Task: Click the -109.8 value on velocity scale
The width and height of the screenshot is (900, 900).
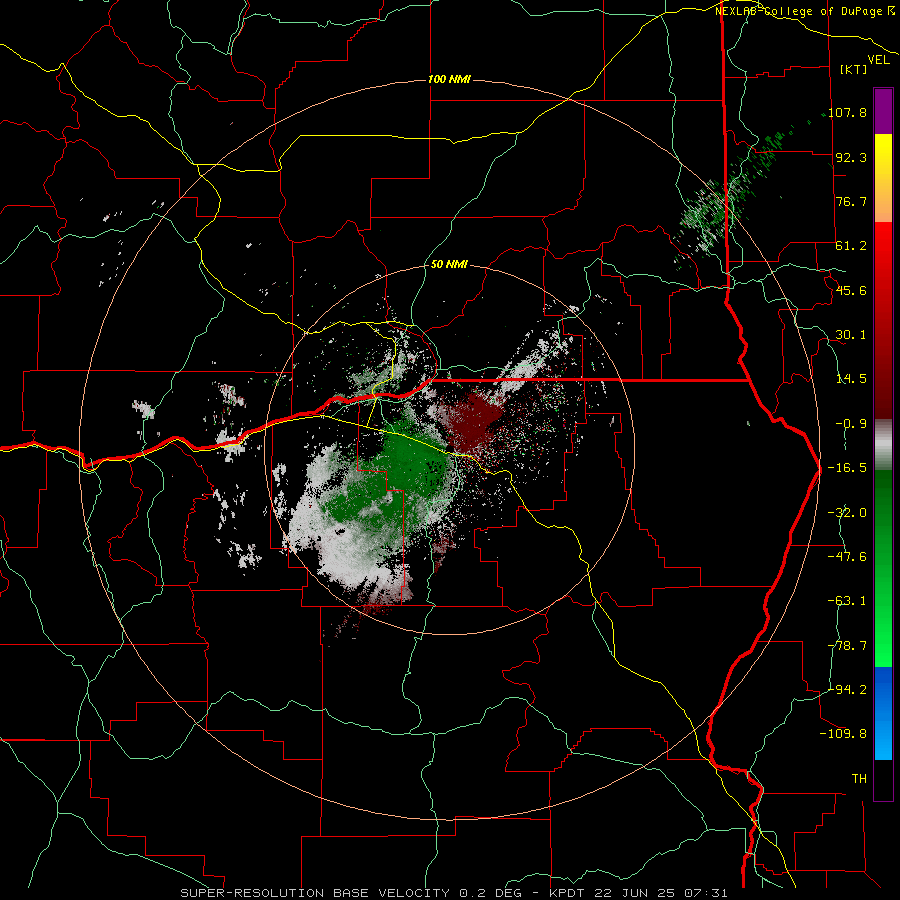Action: 843,734
